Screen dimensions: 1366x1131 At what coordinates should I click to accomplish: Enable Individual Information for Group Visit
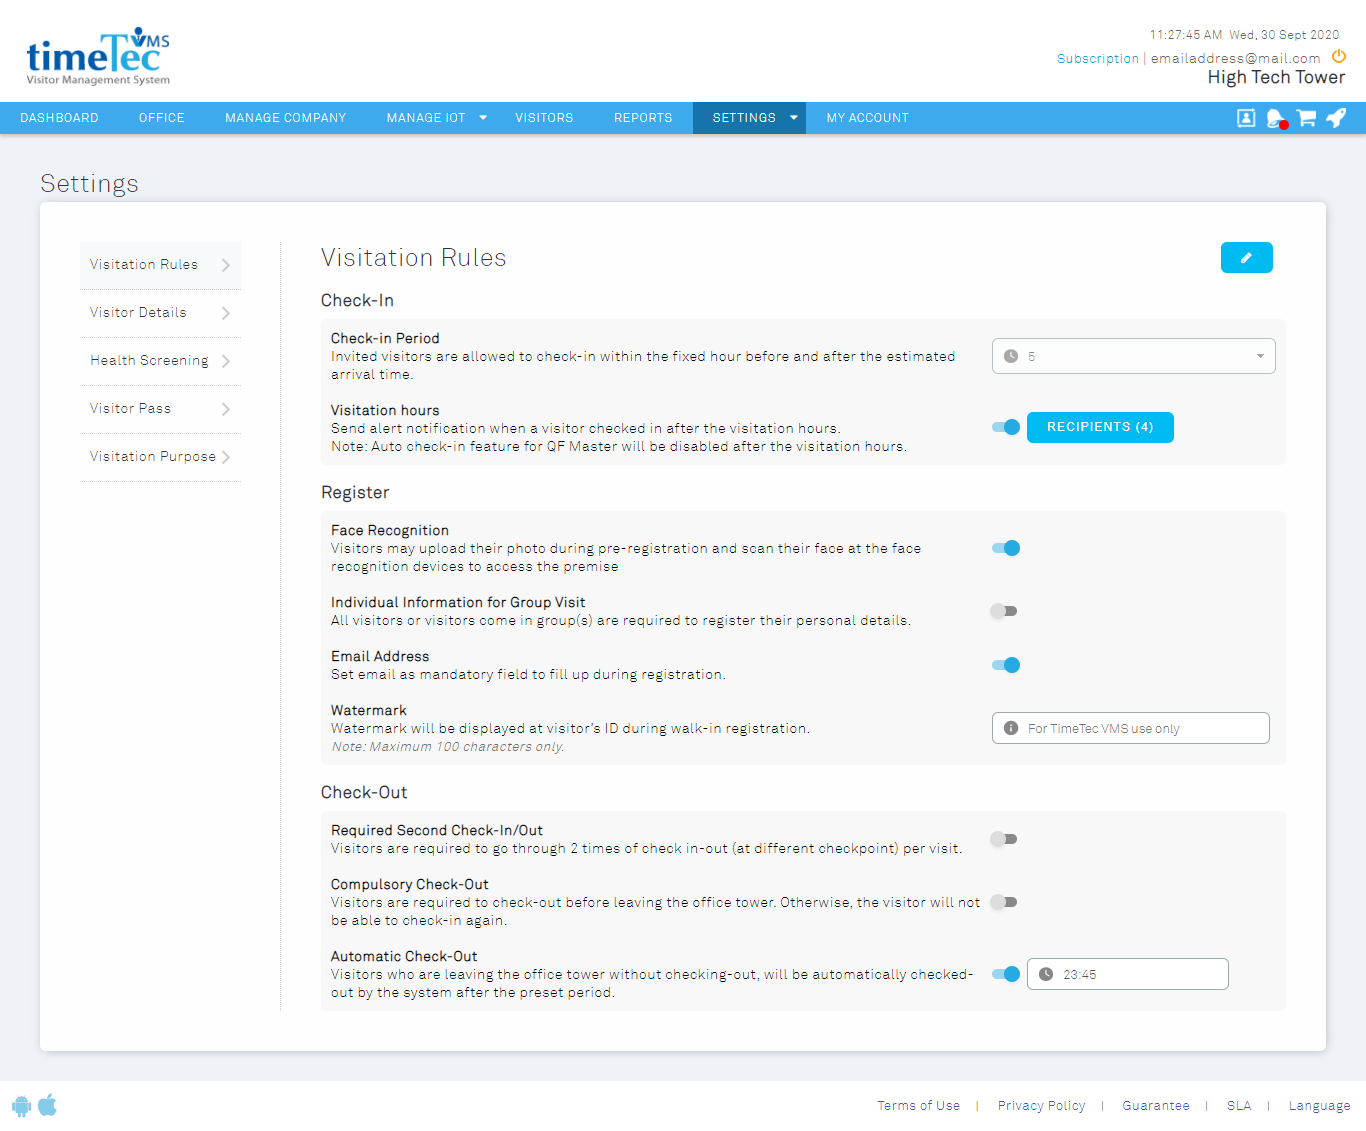pos(1004,611)
